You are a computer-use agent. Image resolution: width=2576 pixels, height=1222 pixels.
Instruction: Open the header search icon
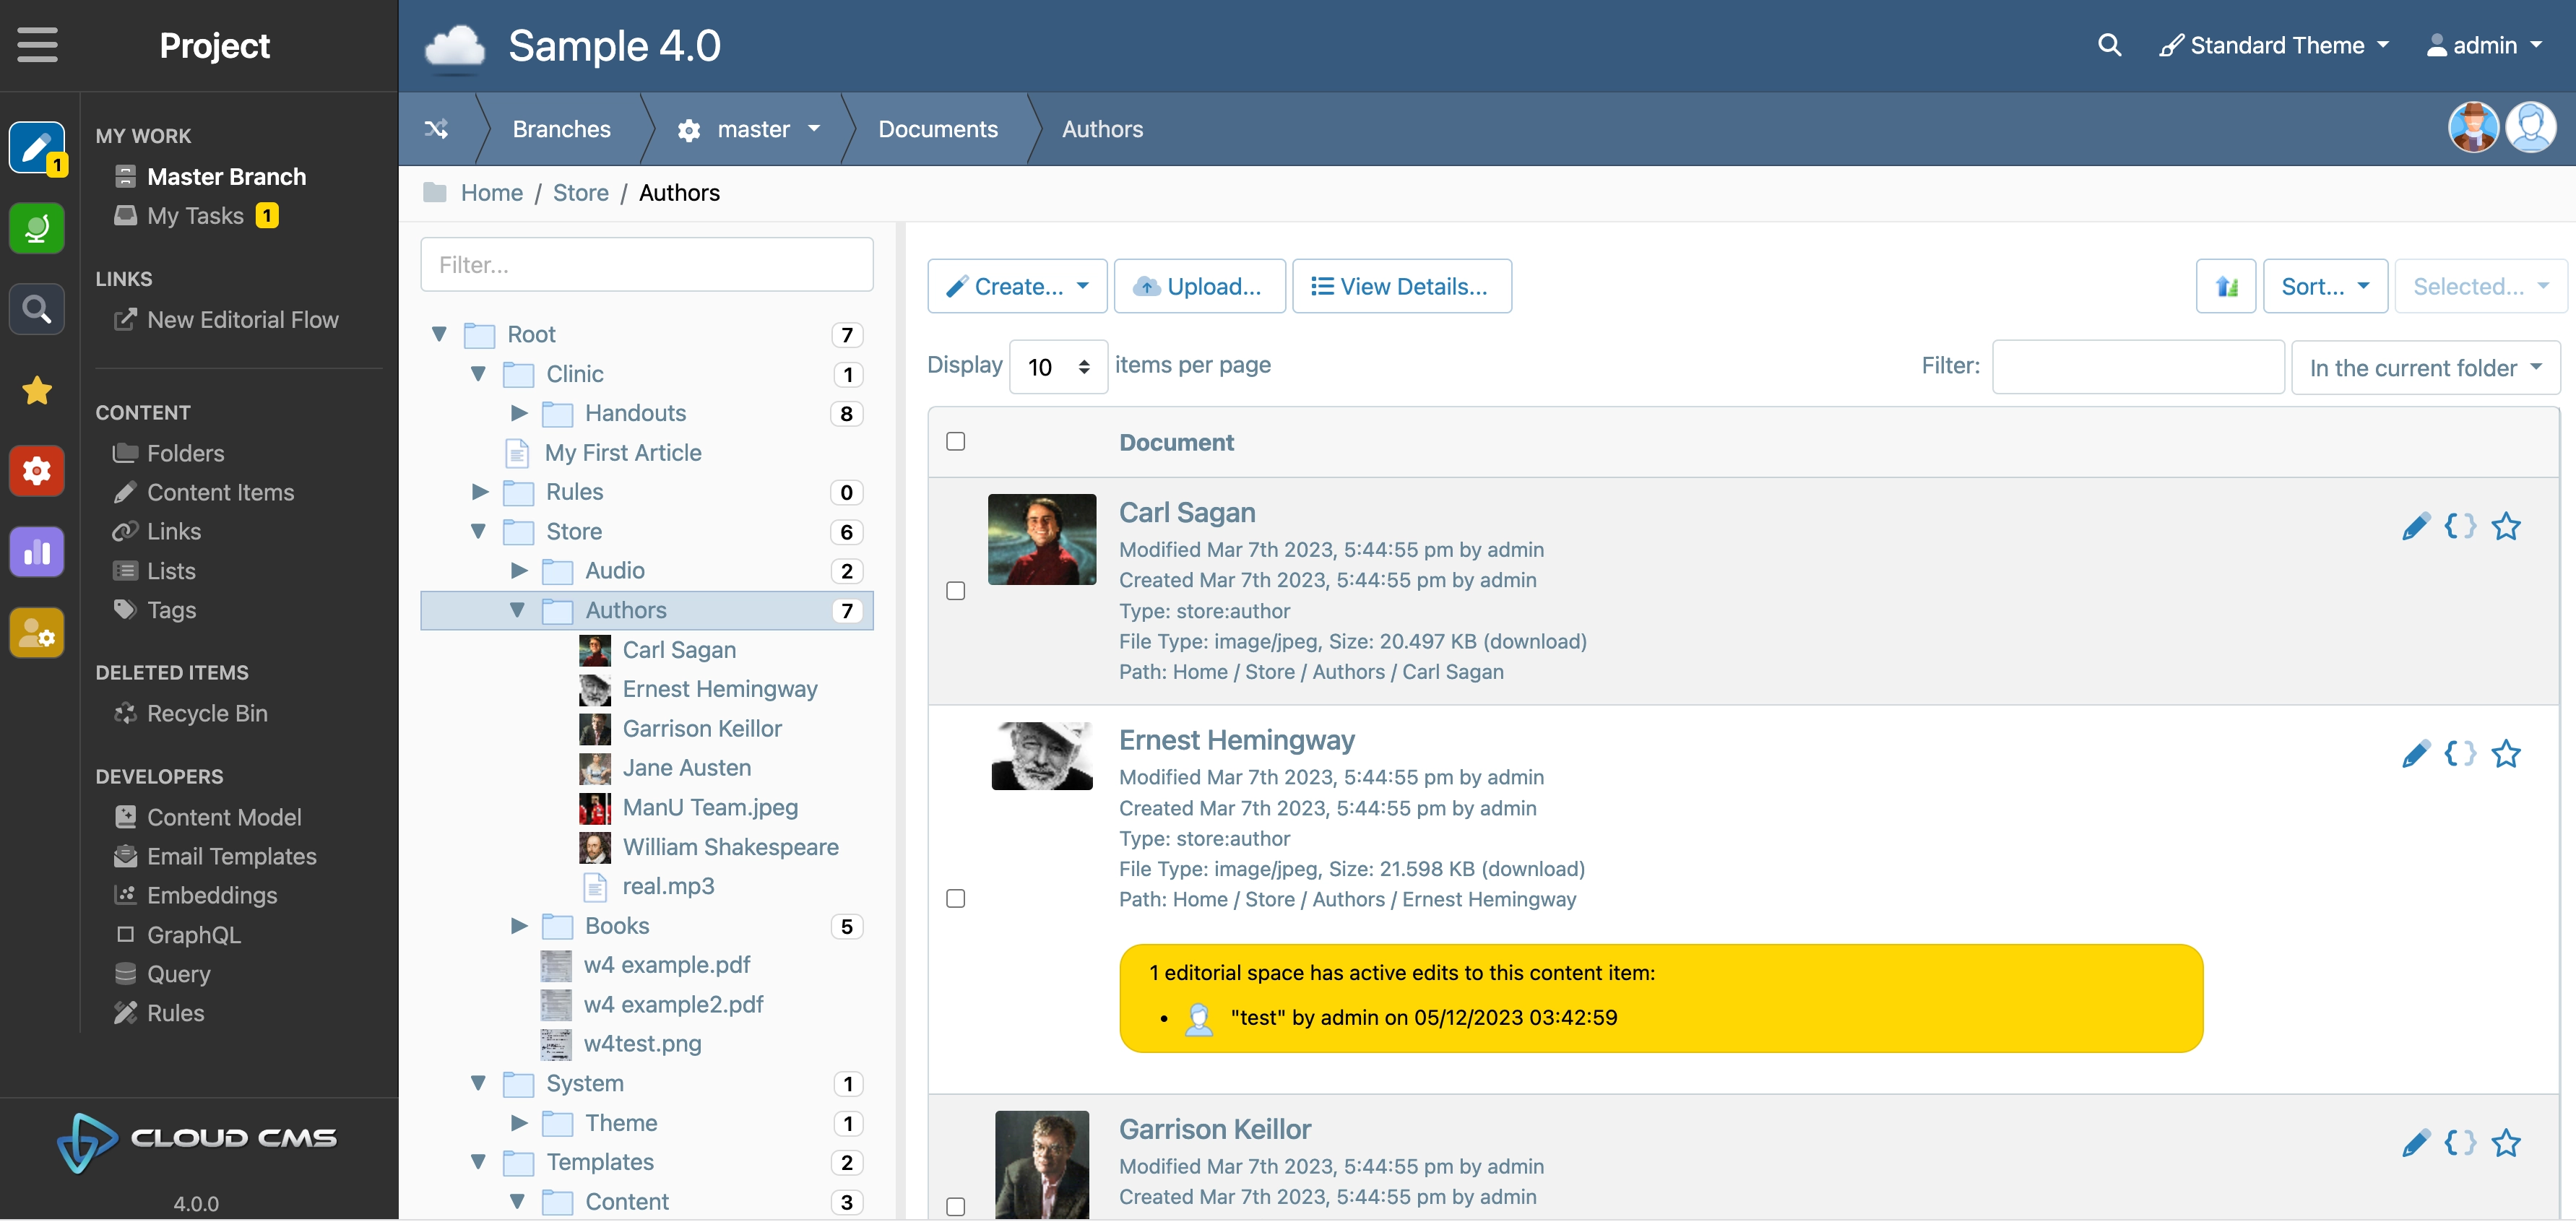(x=2108, y=45)
